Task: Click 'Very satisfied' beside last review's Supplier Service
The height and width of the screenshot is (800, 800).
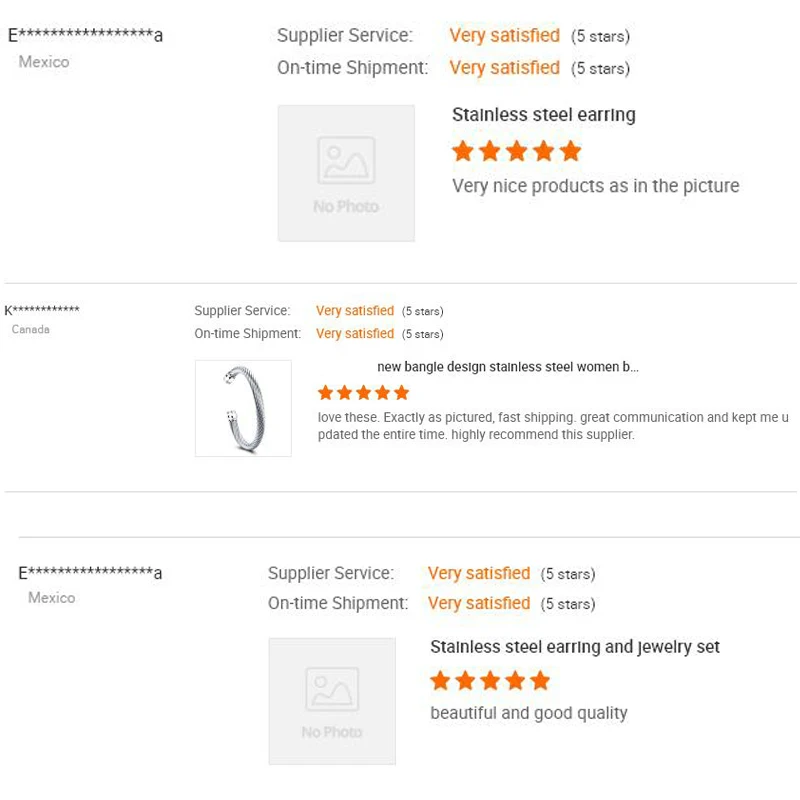Action: pyautogui.click(x=479, y=573)
